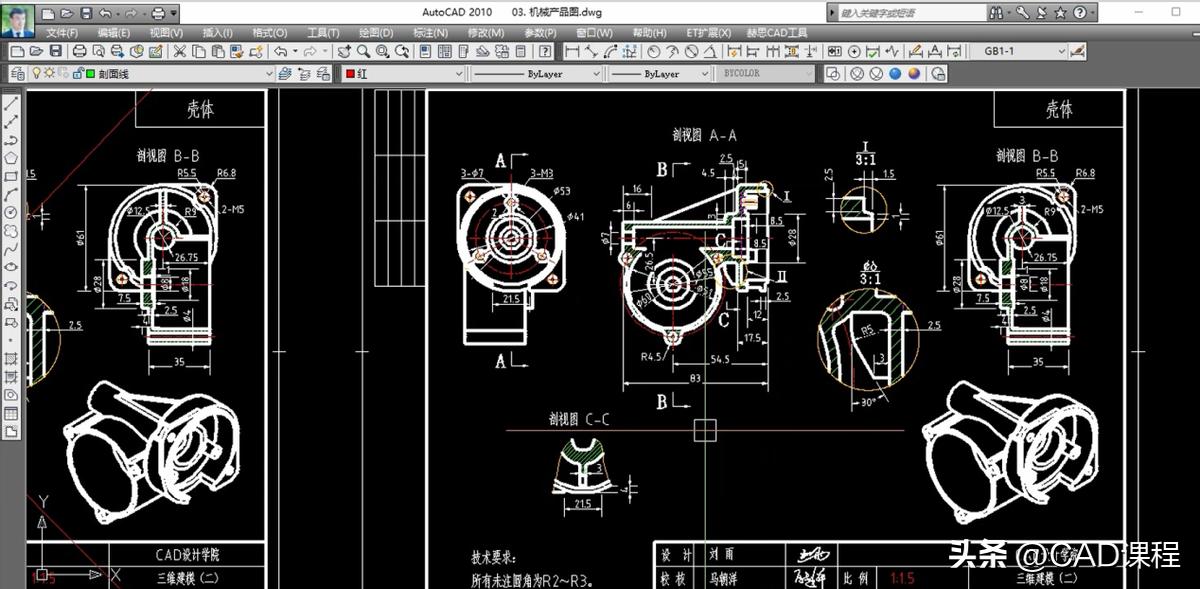Activate Zoom Realtime magnifier tool

tap(363, 51)
